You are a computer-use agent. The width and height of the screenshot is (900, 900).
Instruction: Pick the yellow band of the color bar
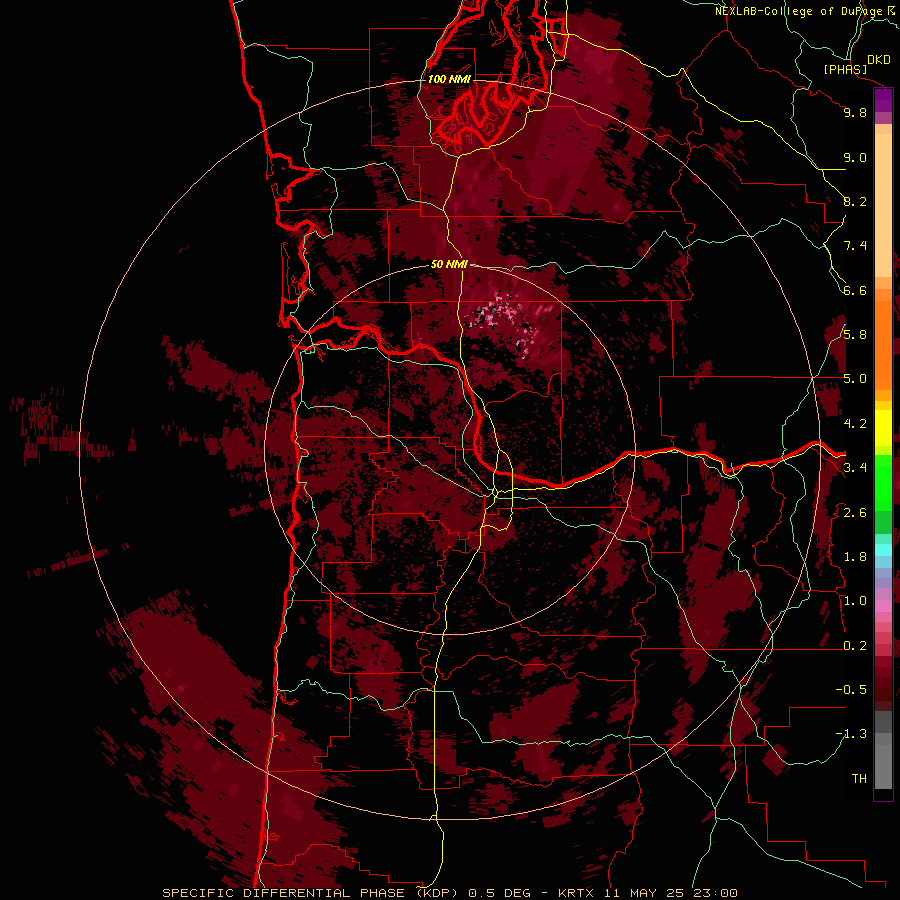[x=883, y=428]
